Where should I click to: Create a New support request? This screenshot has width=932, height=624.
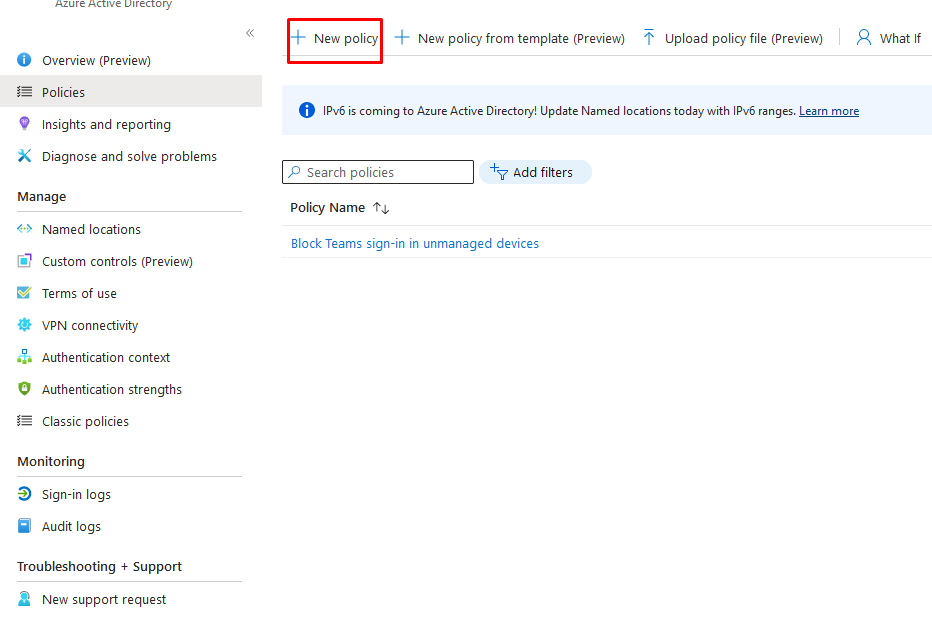pos(104,600)
